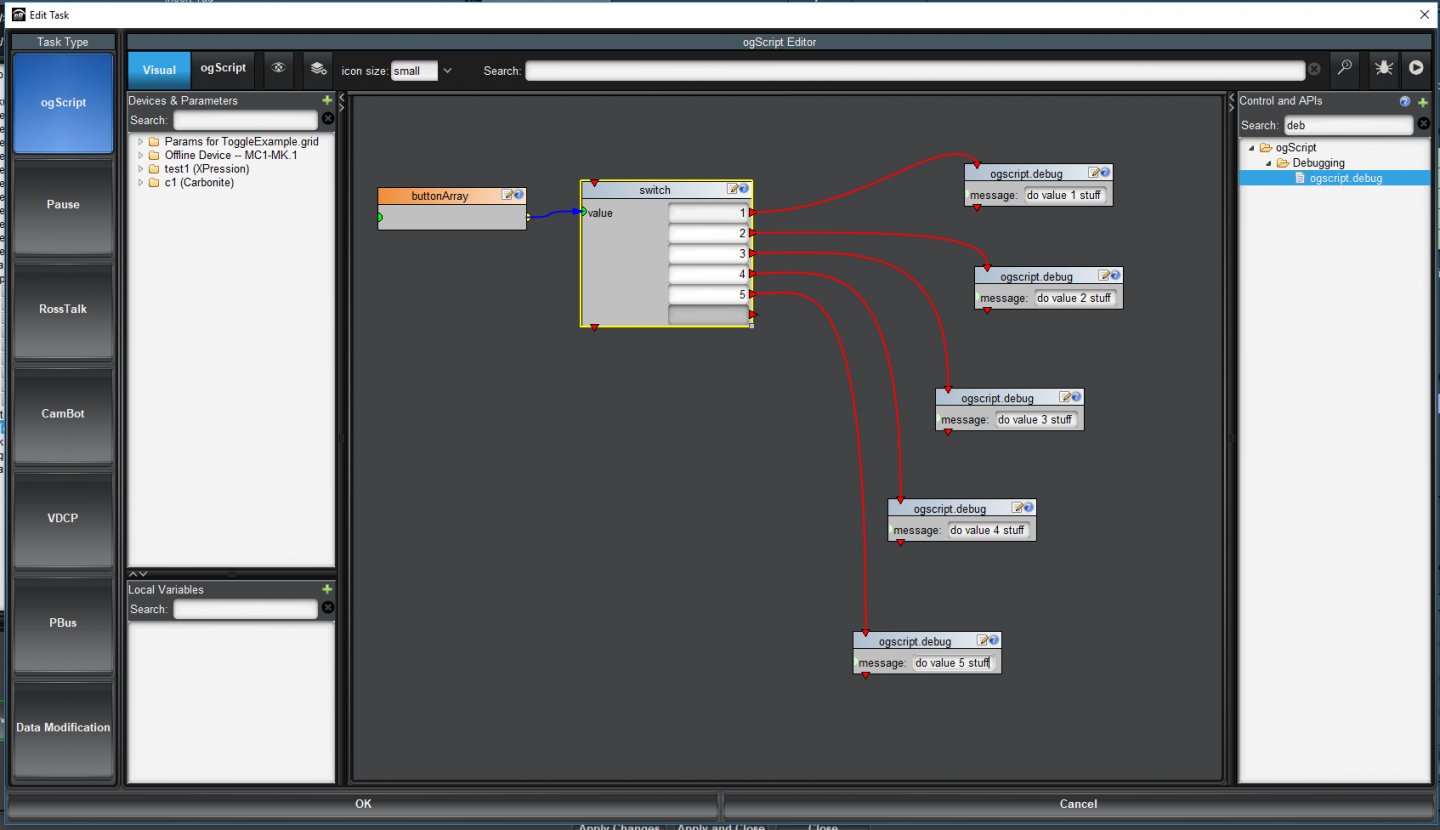Click the Local Variables search field
Screen dimensions: 1440x830
point(245,609)
